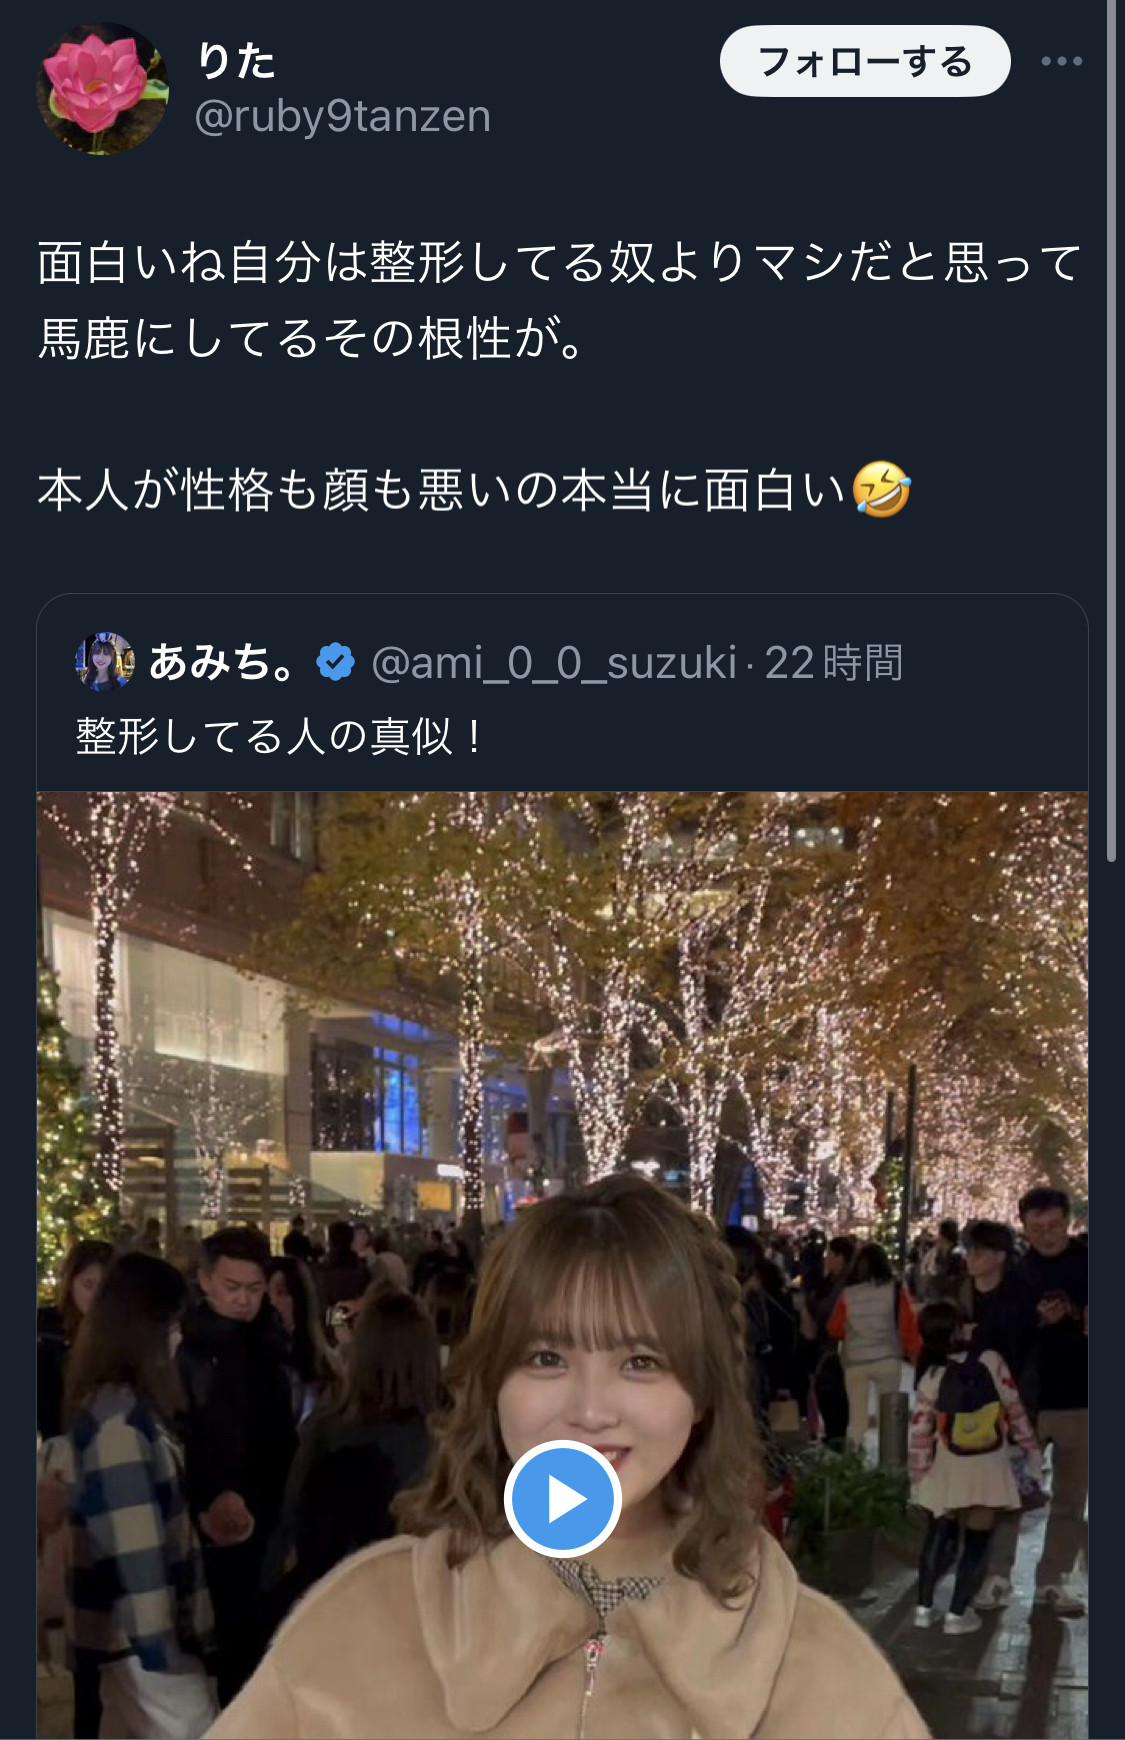1125x1740 pixels.
Task: Open りた's lotus flower profile picture
Action: [x=103, y=89]
